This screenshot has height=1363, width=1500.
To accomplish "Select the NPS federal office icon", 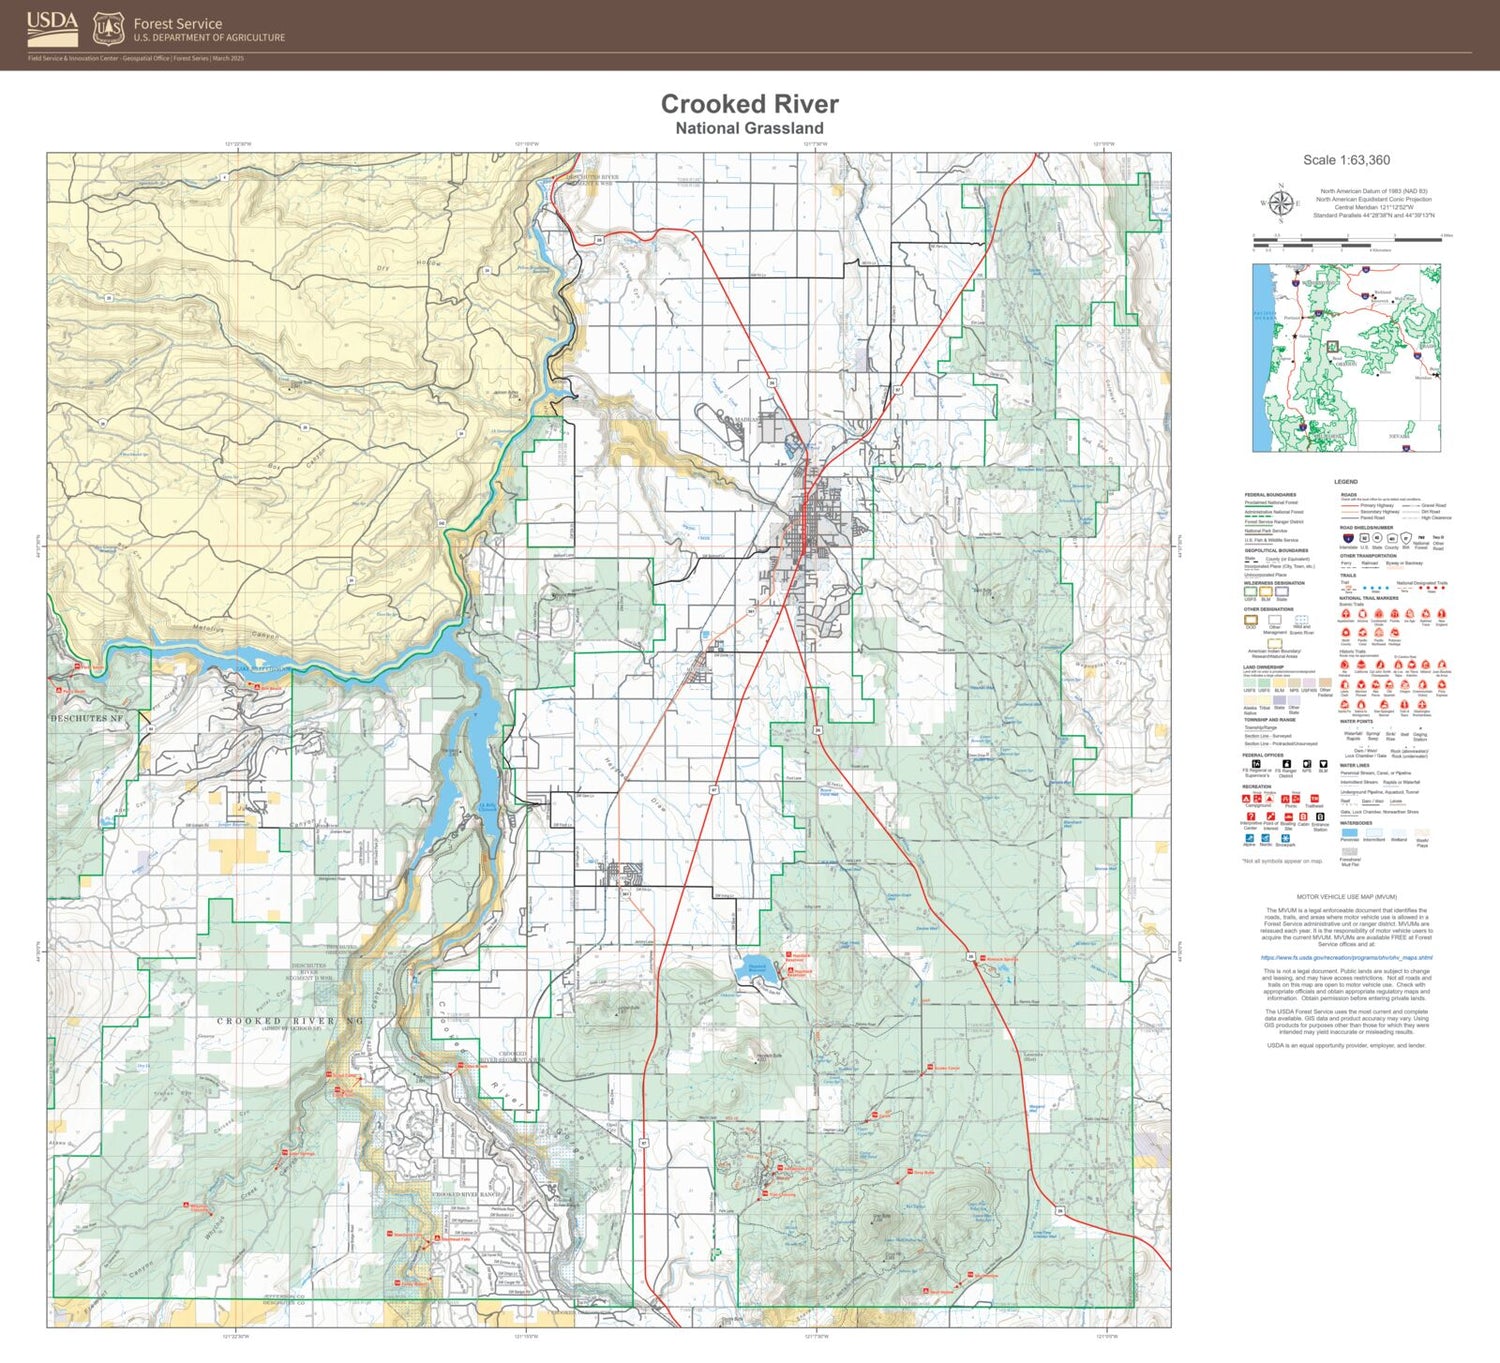I will click(x=1308, y=764).
